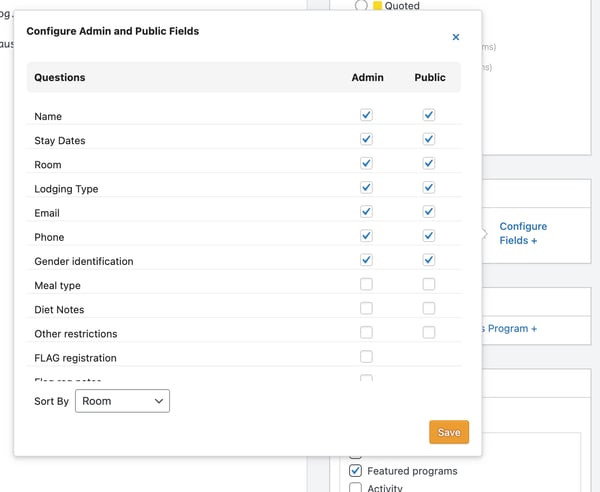The width and height of the screenshot is (600, 492).
Task: Uncheck Admin for Gender identification
Action: click(366, 260)
